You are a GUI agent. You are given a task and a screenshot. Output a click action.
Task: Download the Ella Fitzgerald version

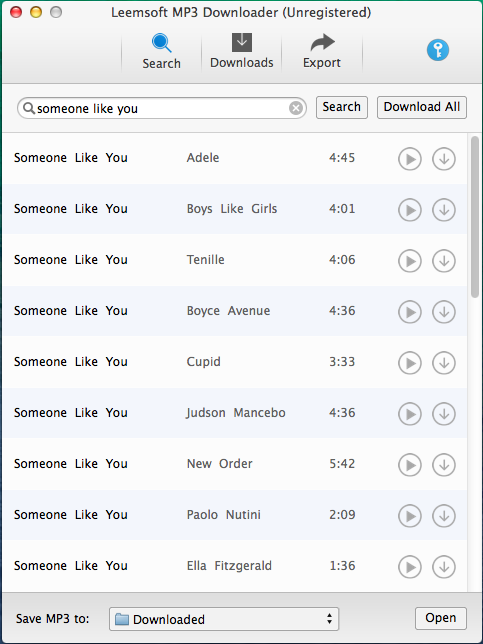point(444,566)
